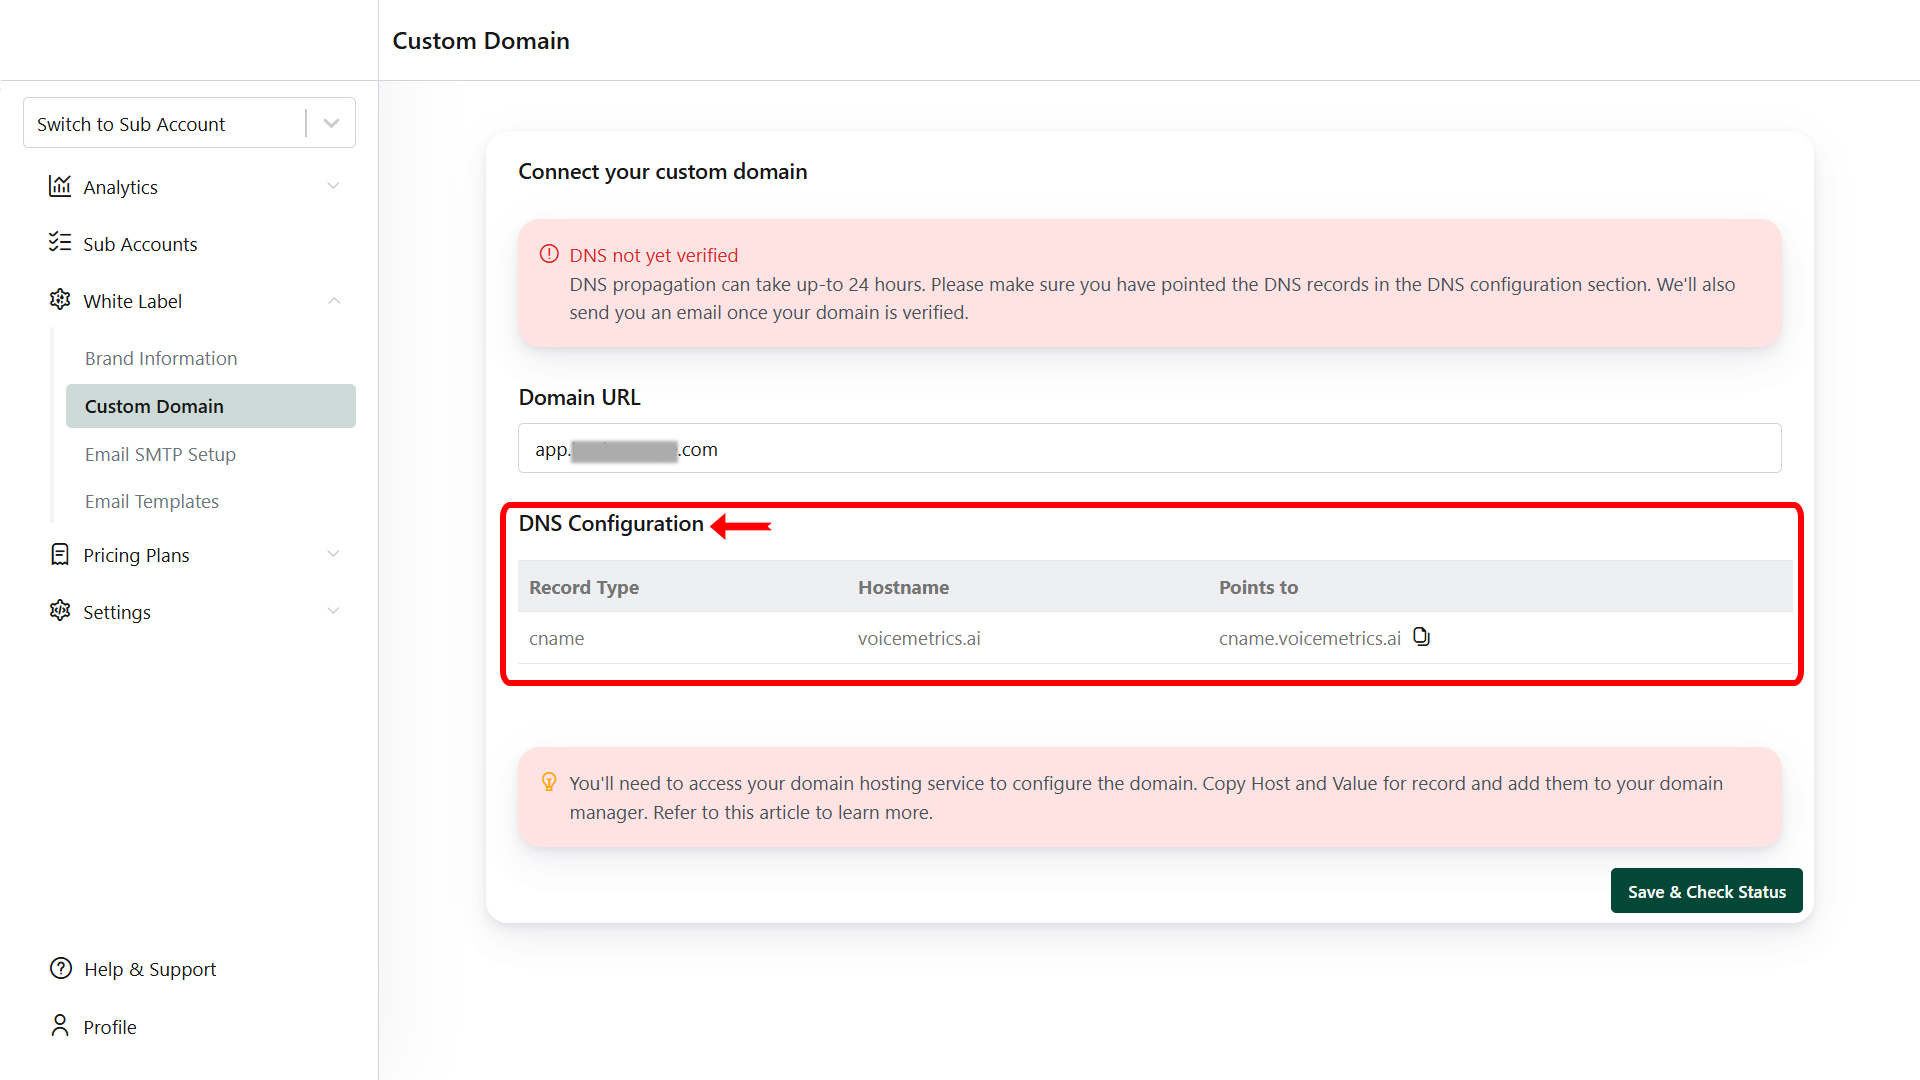
Task: Click the DNS not yet verified heading
Action: pos(654,255)
